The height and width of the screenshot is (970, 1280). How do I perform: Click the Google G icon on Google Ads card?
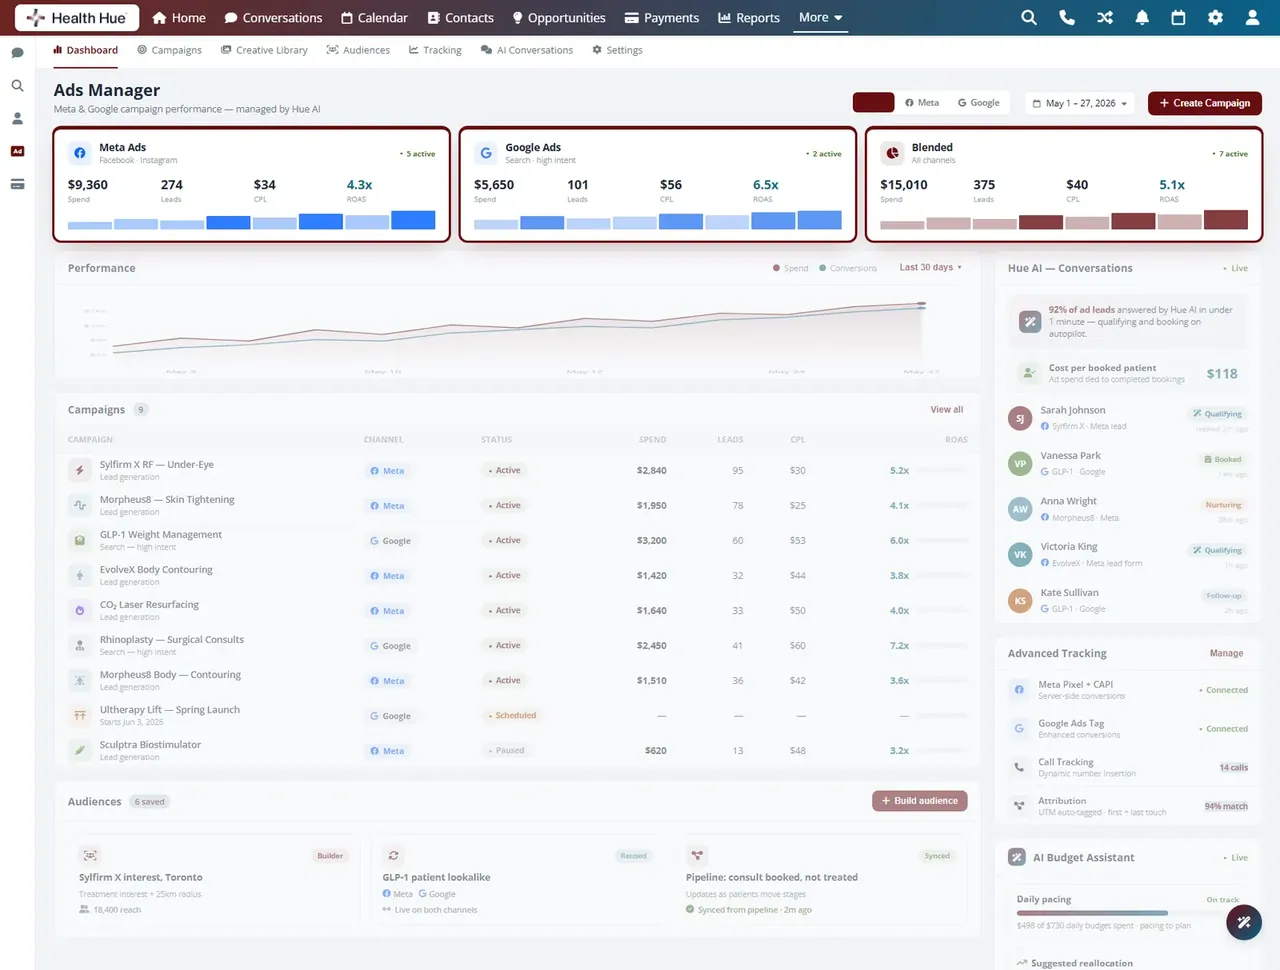486,153
